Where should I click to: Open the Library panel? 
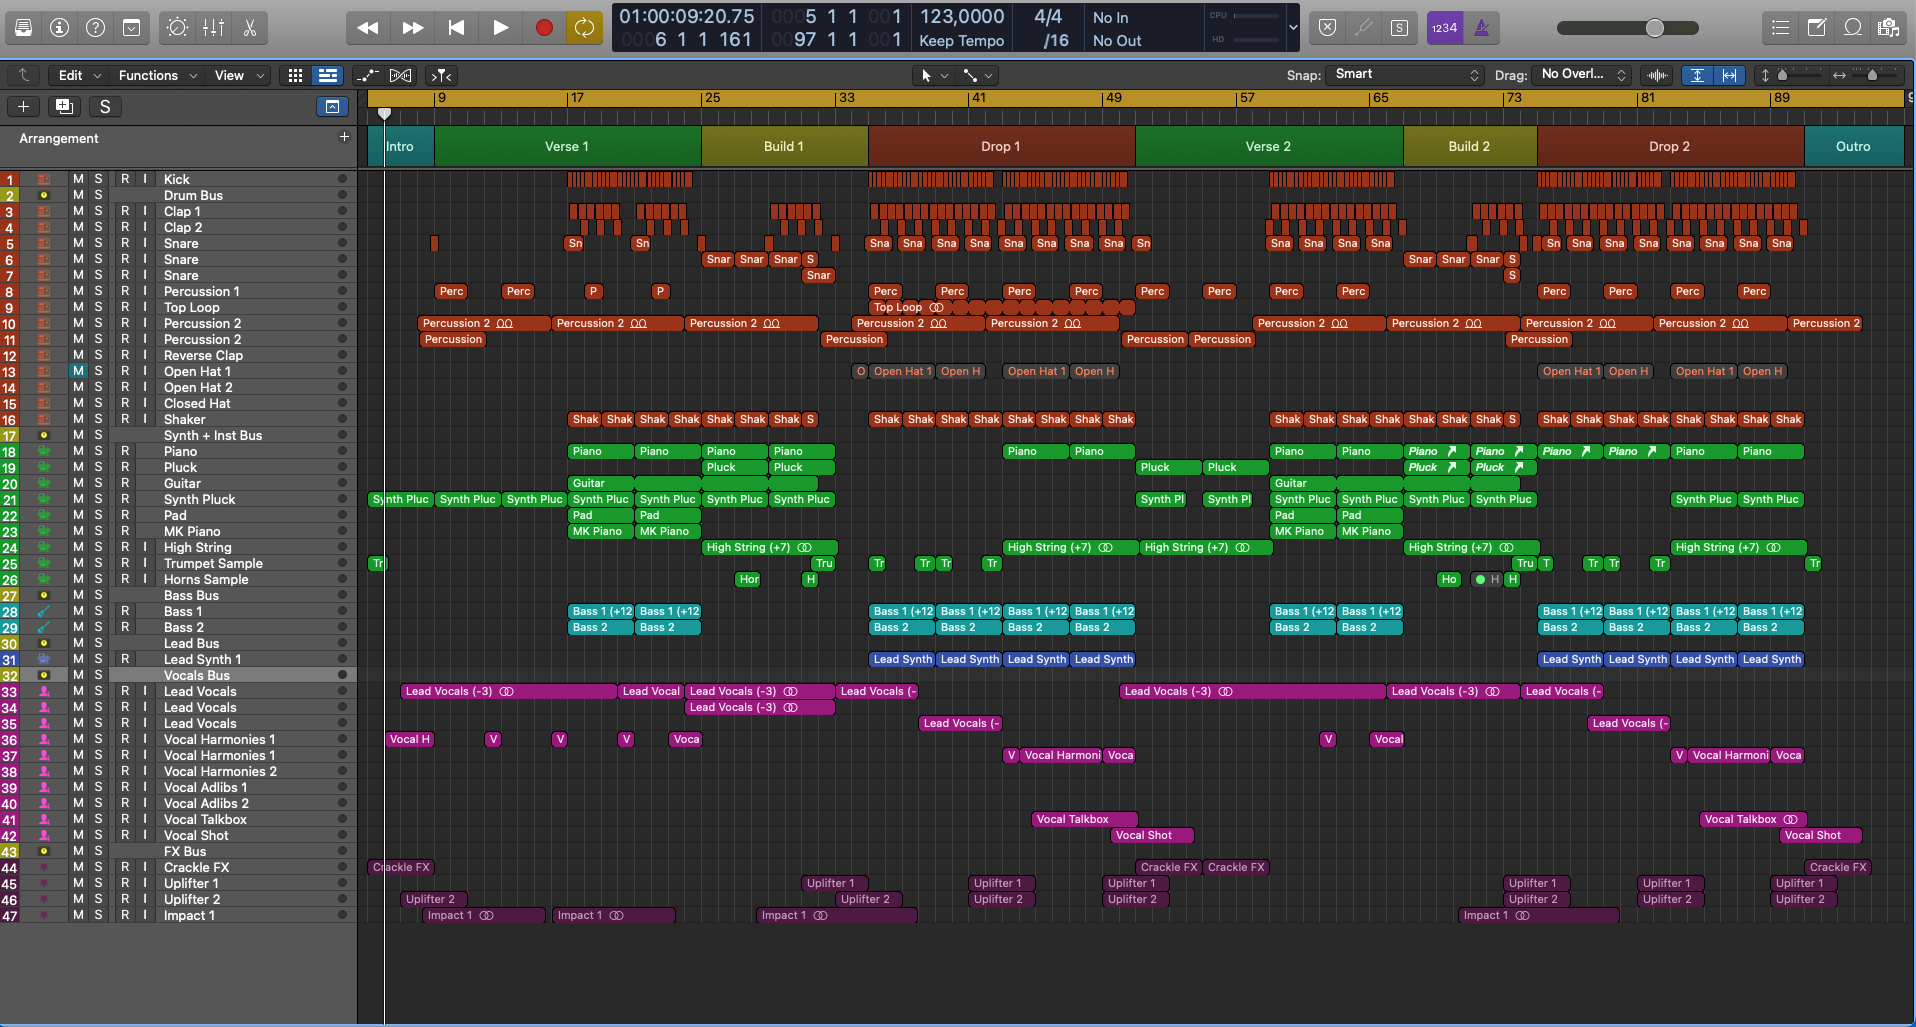point(23,28)
